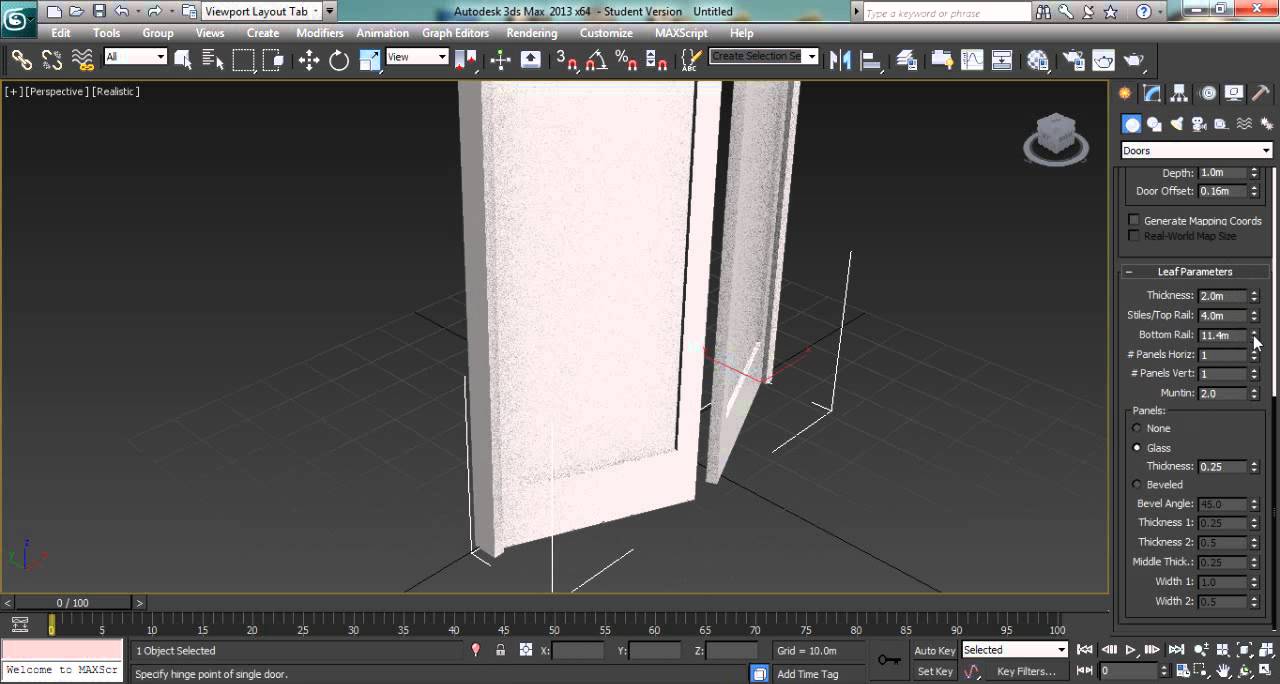Switch to Modify panel tab
This screenshot has height=684, width=1280.
(x=1152, y=93)
